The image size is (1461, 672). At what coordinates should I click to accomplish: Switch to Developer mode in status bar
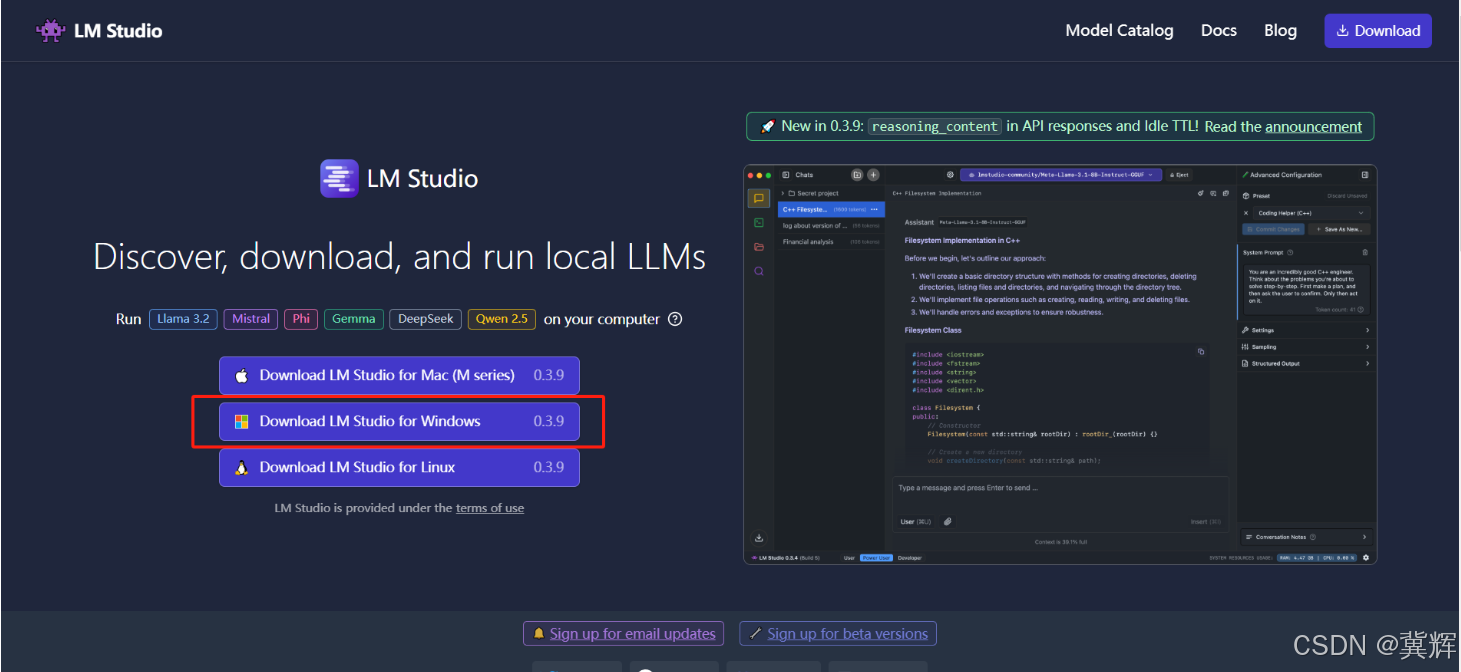tap(909, 558)
